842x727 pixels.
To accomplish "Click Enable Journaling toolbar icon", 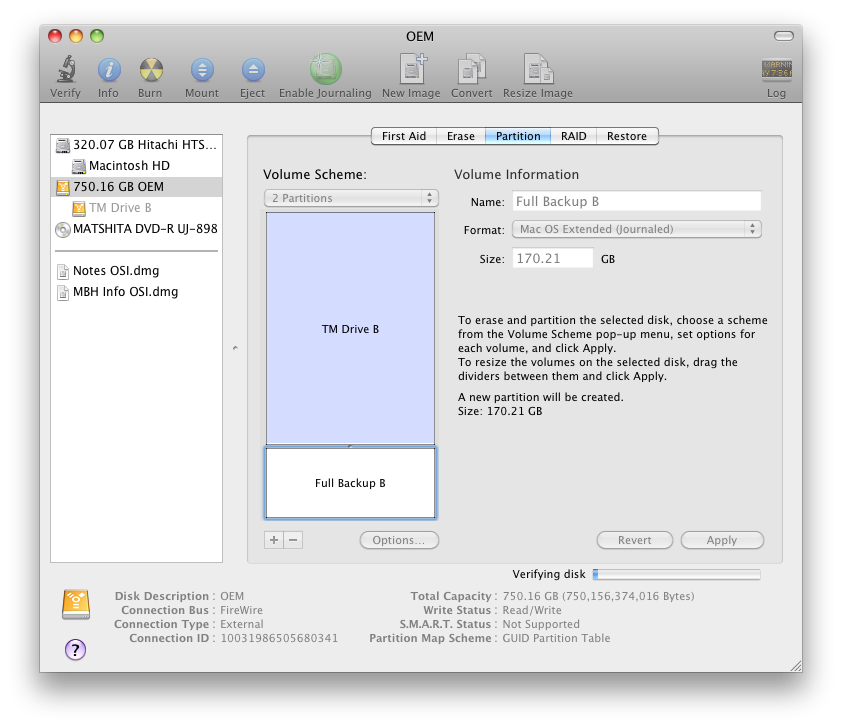I will coord(325,69).
